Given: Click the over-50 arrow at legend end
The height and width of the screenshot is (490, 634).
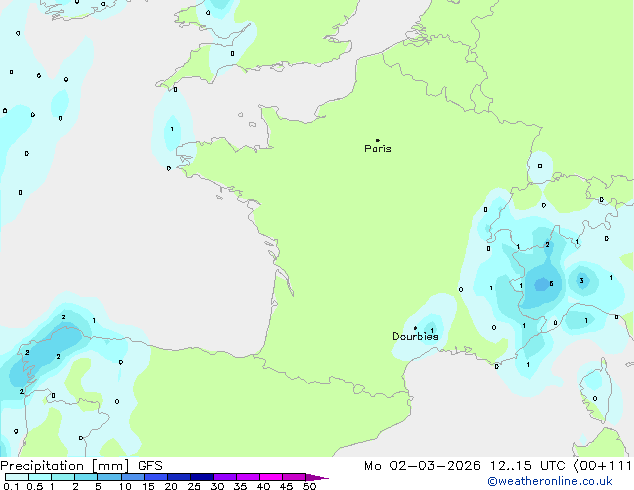Looking at the screenshot, I should coord(317,477).
